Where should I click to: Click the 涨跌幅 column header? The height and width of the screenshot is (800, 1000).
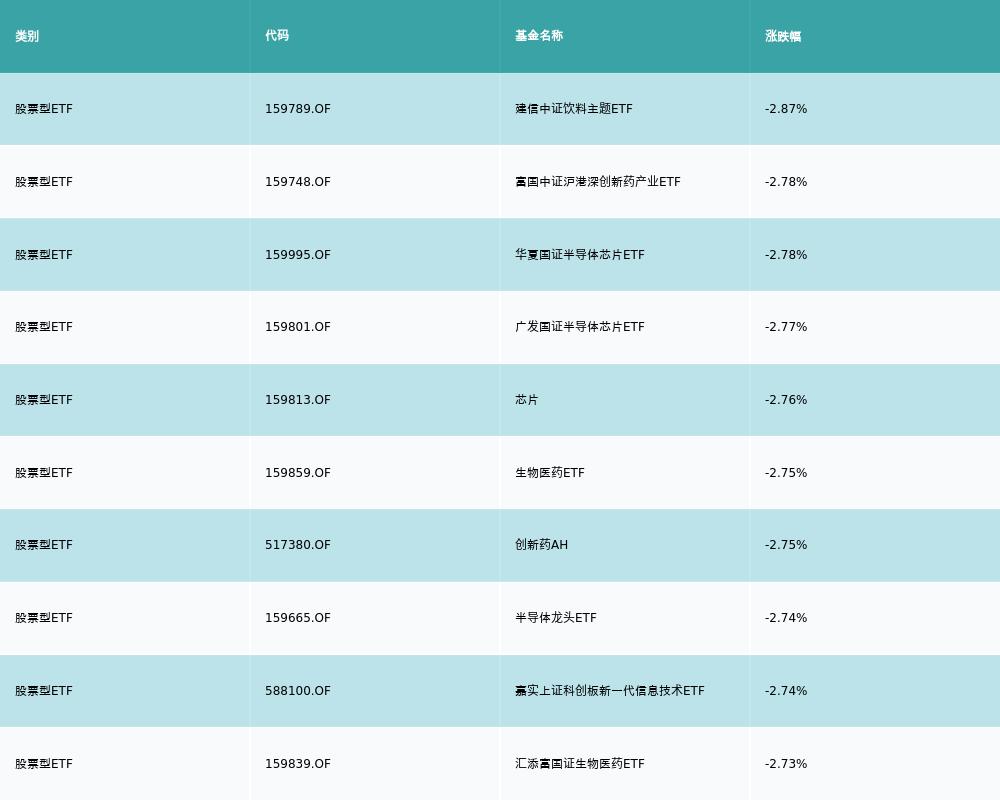tap(783, 36)
